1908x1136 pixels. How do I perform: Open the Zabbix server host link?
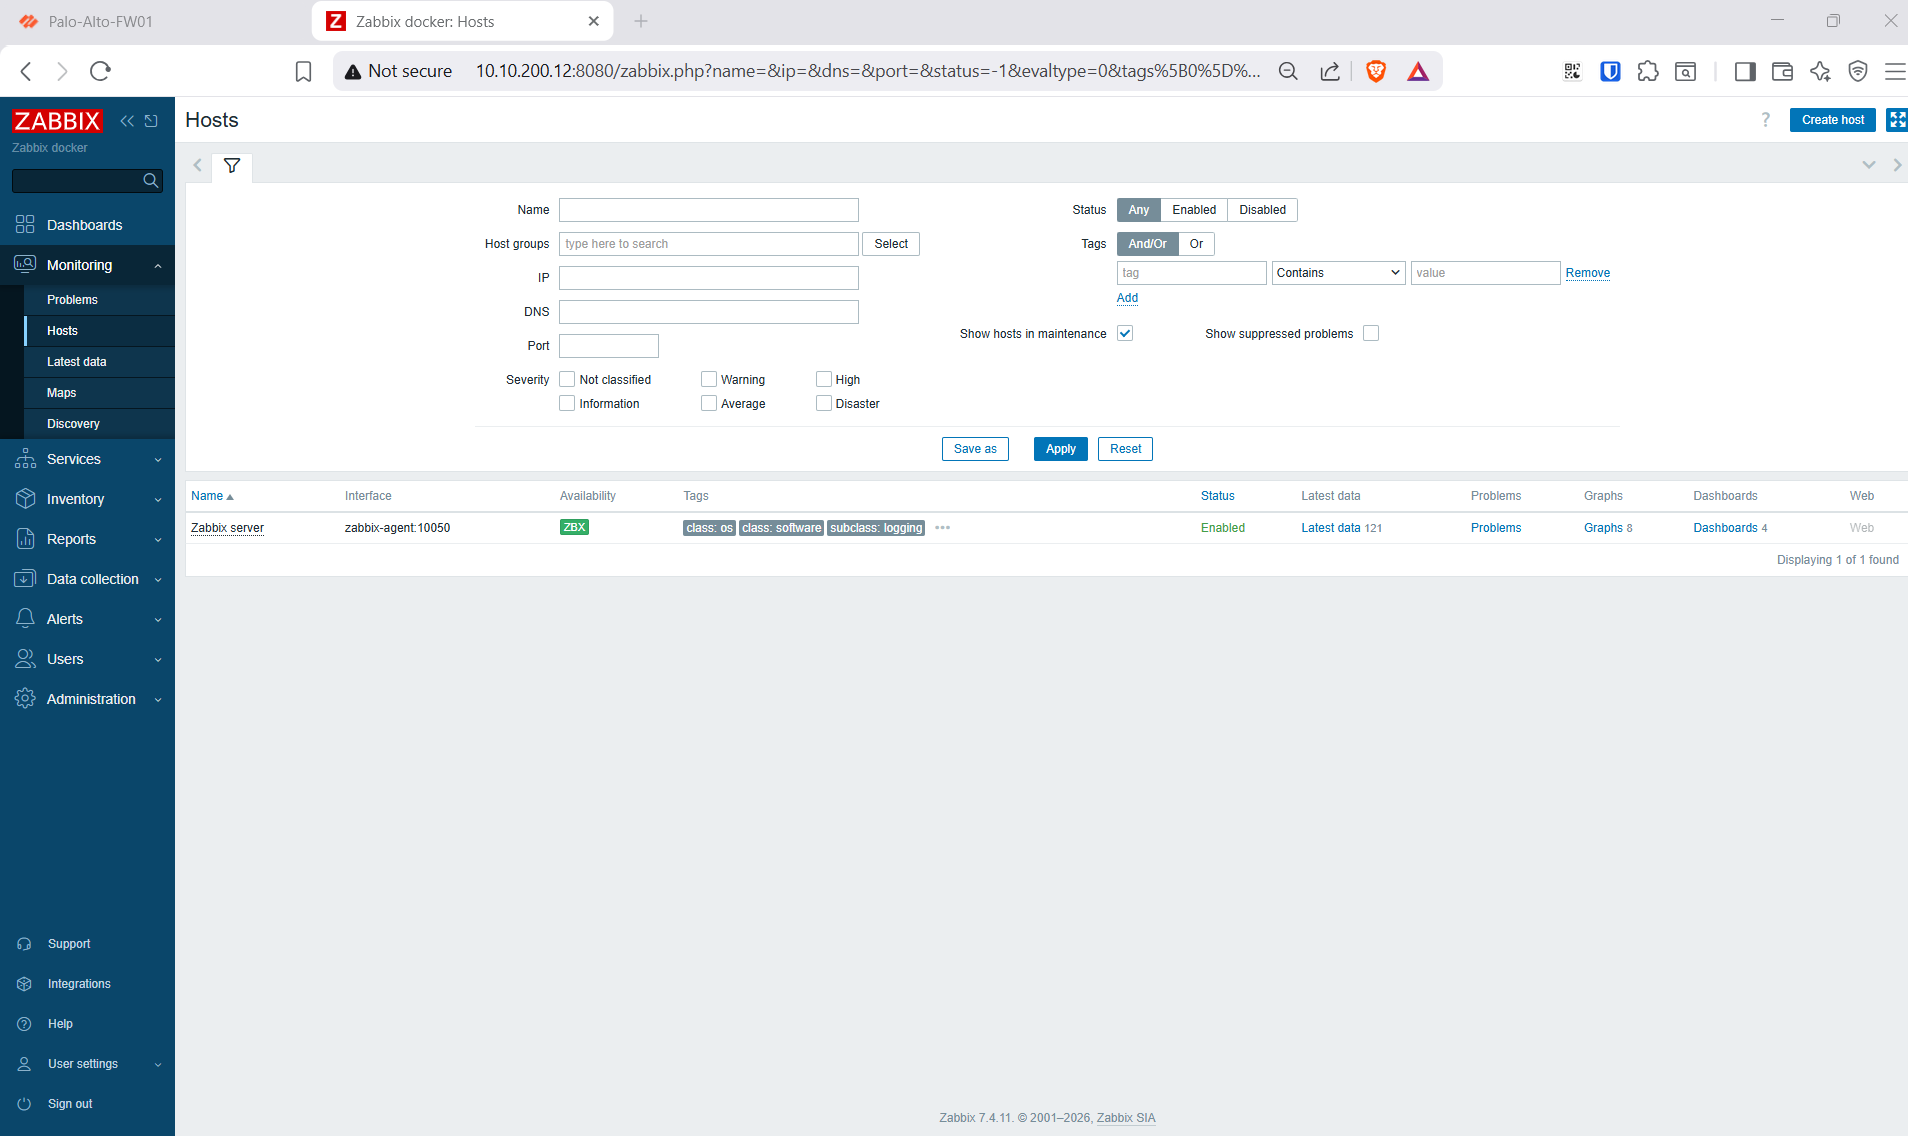[x=227, y=528]
